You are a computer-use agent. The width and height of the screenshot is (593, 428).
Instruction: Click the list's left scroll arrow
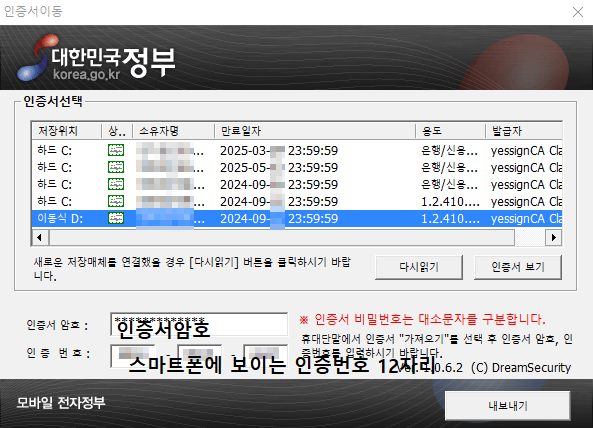coord(40,237)
